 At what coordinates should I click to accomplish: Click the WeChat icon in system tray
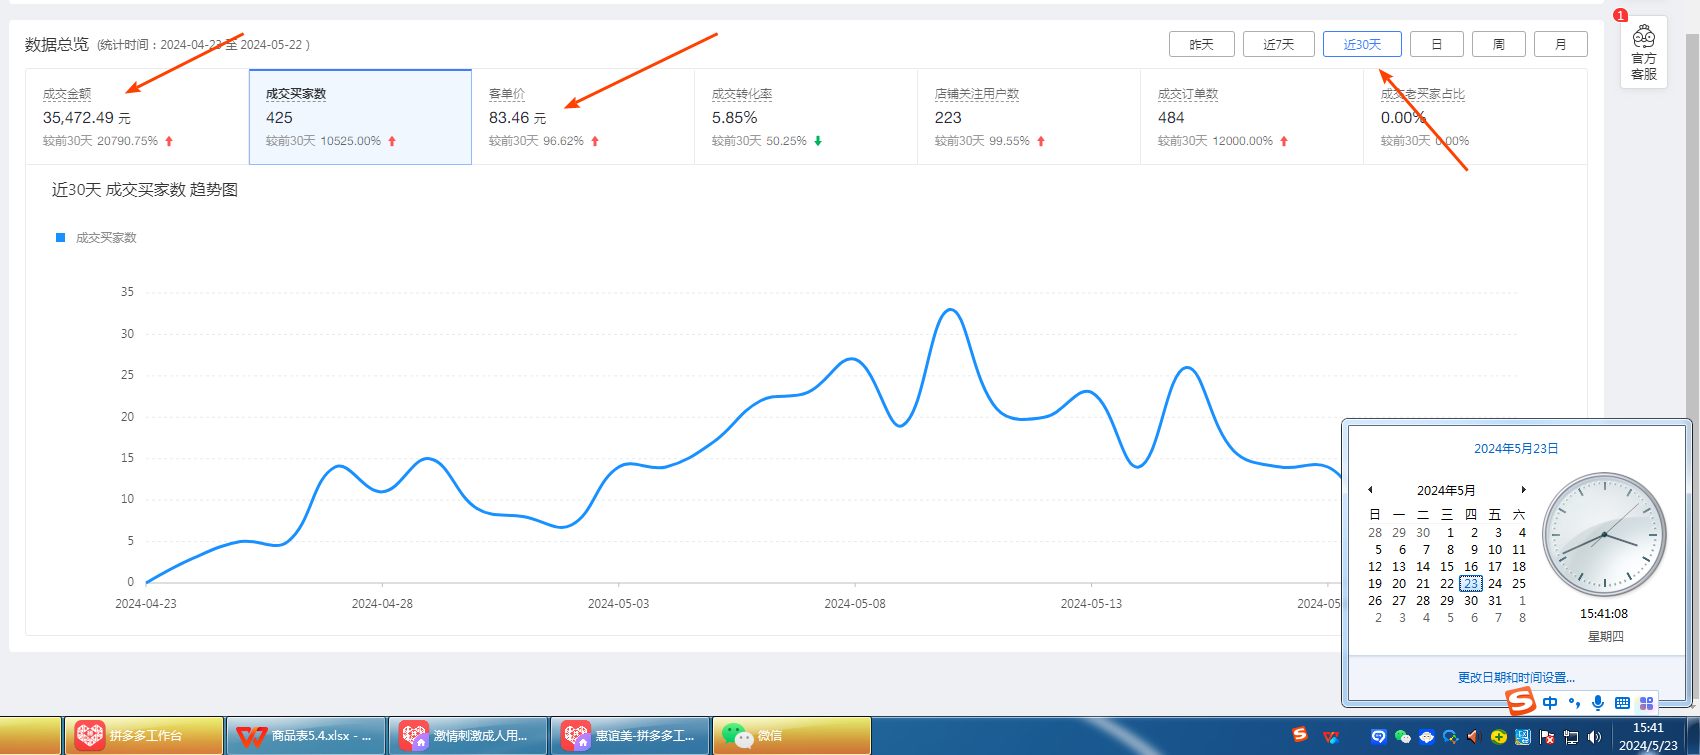(x=1403, y=737)
